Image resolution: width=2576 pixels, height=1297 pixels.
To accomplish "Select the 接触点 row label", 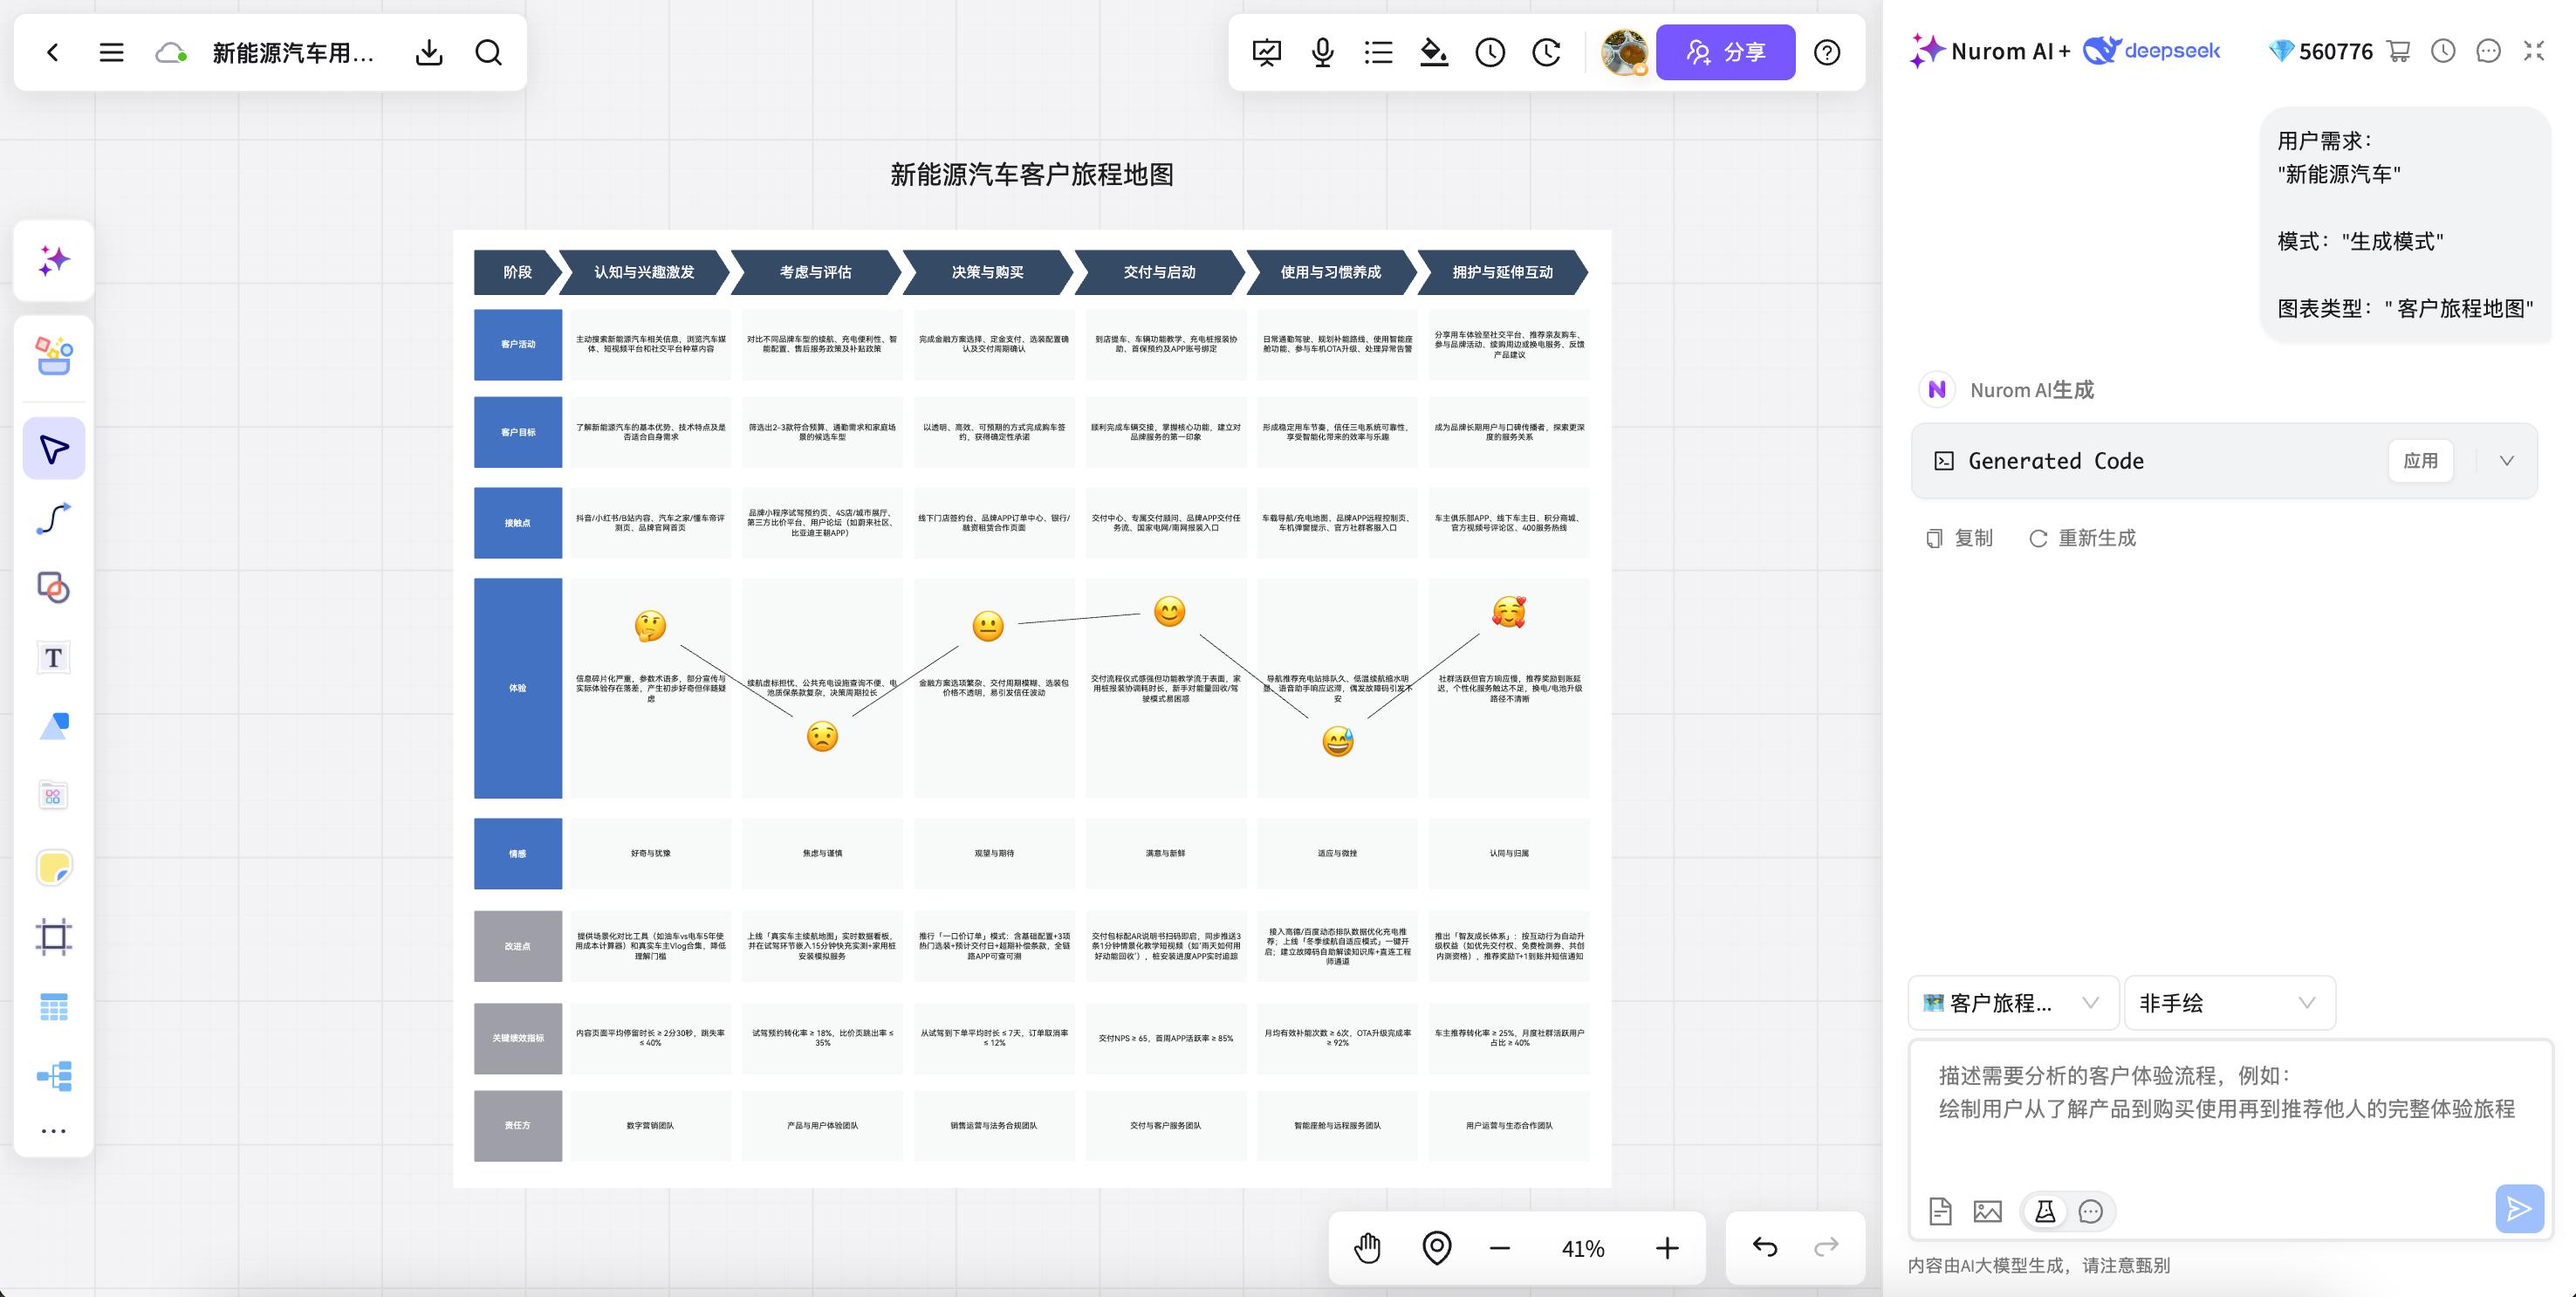I will (517, 522).
